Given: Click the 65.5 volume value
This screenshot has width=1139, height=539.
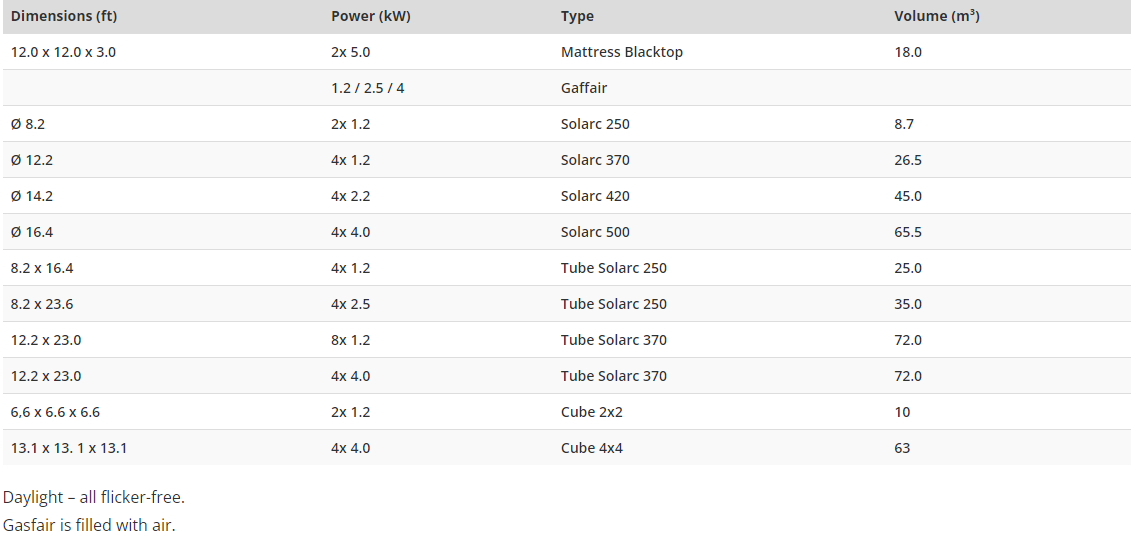Looking at the screenshot, I should (x=908, y=232).
